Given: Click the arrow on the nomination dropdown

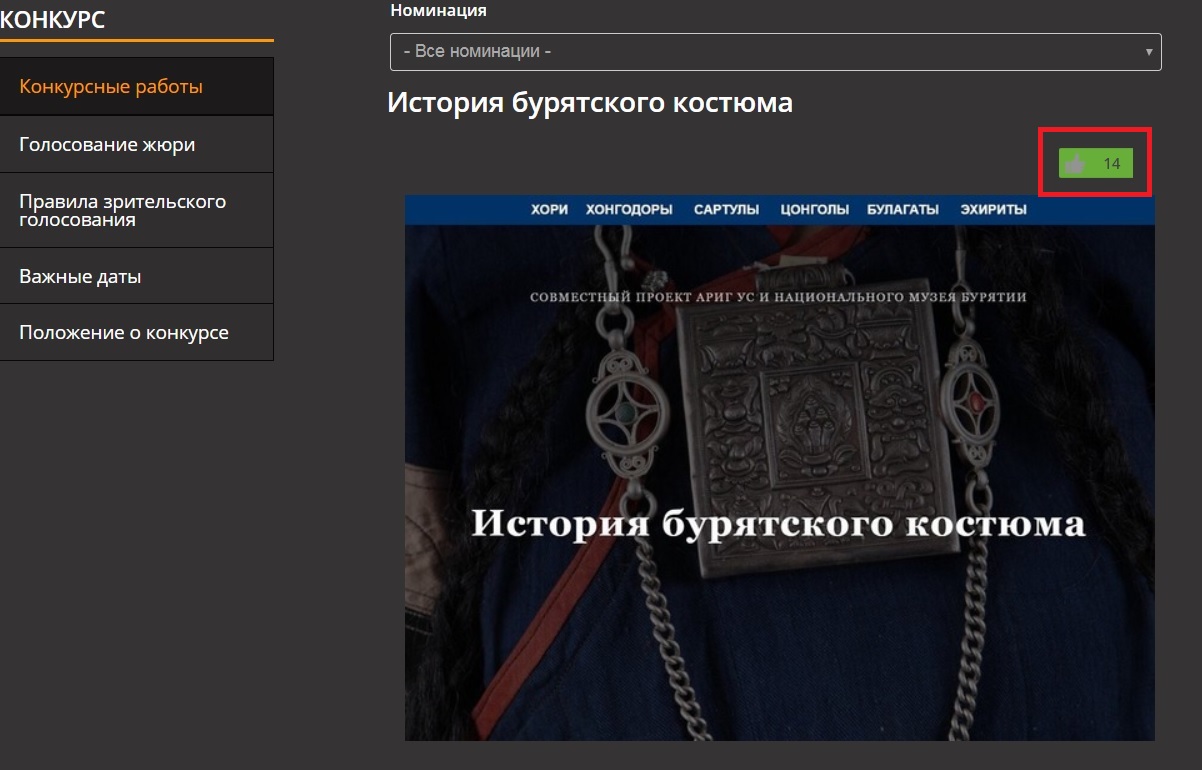Looking at the screenshot, I should pos(1149,52).
